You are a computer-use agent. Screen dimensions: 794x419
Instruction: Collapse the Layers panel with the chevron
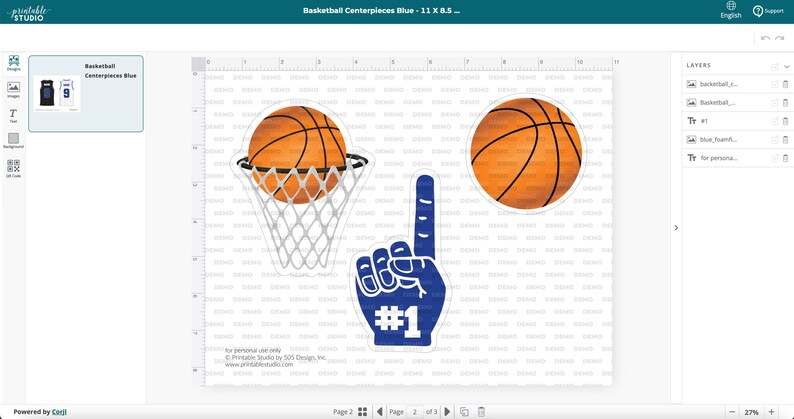(x=786, y=66)
